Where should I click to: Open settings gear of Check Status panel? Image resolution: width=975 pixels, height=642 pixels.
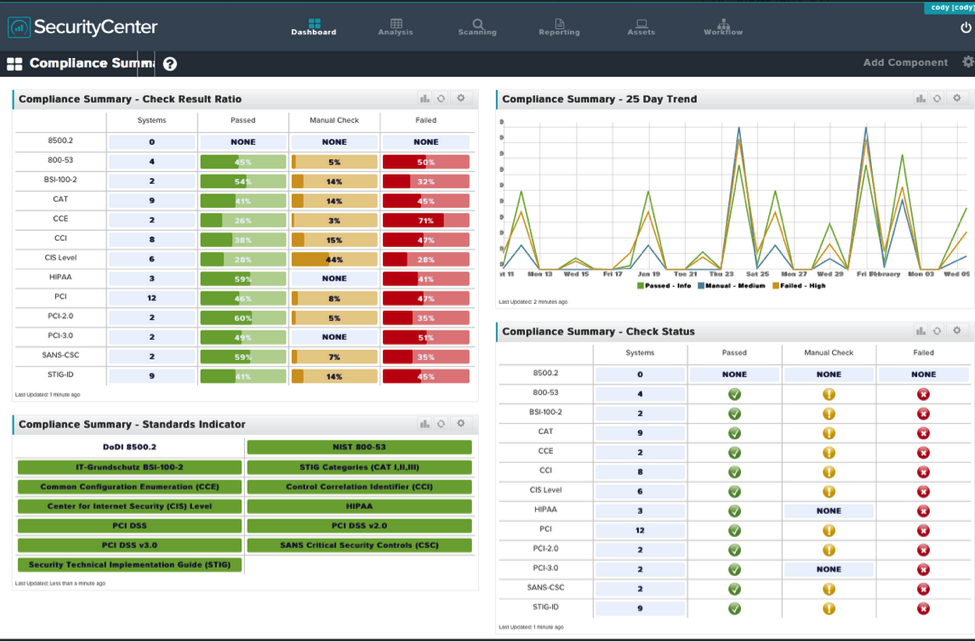click(x=957, y=330)
